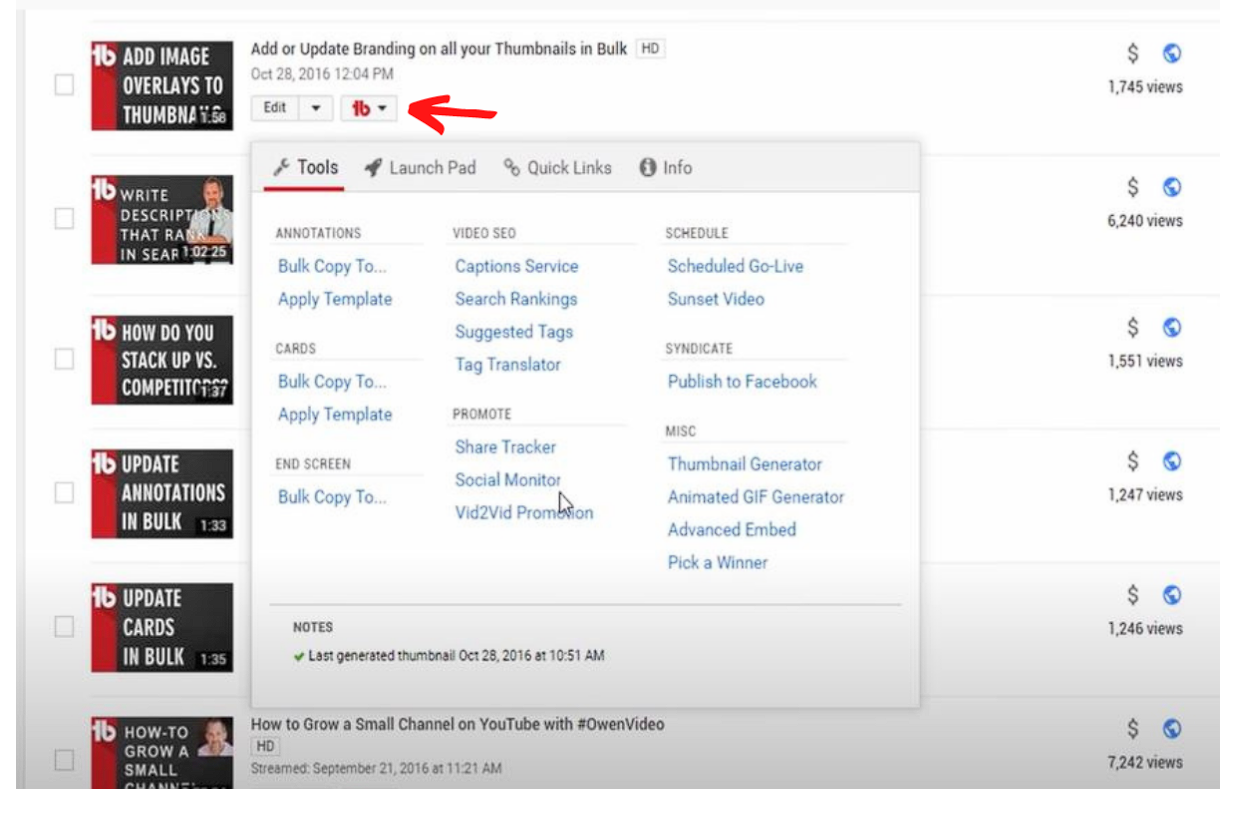
Task: Check the checkbox for the top video
Action: (63, 86)
